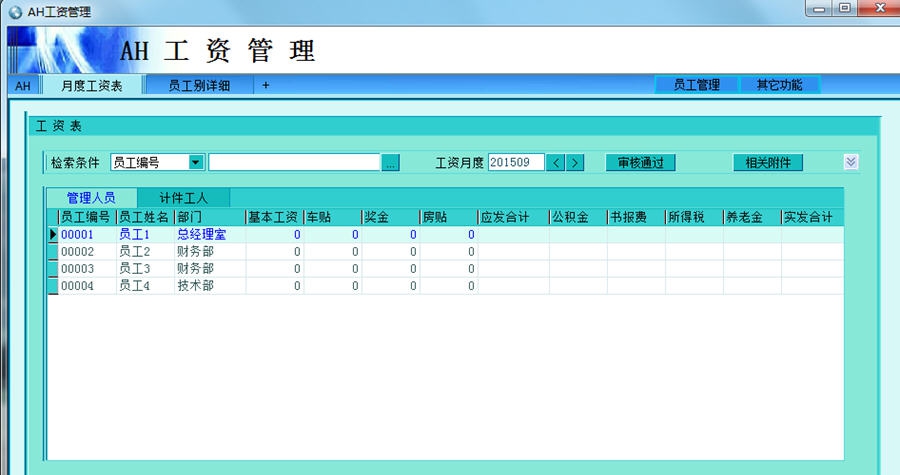Click 财务部 cell in row 00002
The width and height of the screenshot is (900, 475).
(x=210, y=251)
